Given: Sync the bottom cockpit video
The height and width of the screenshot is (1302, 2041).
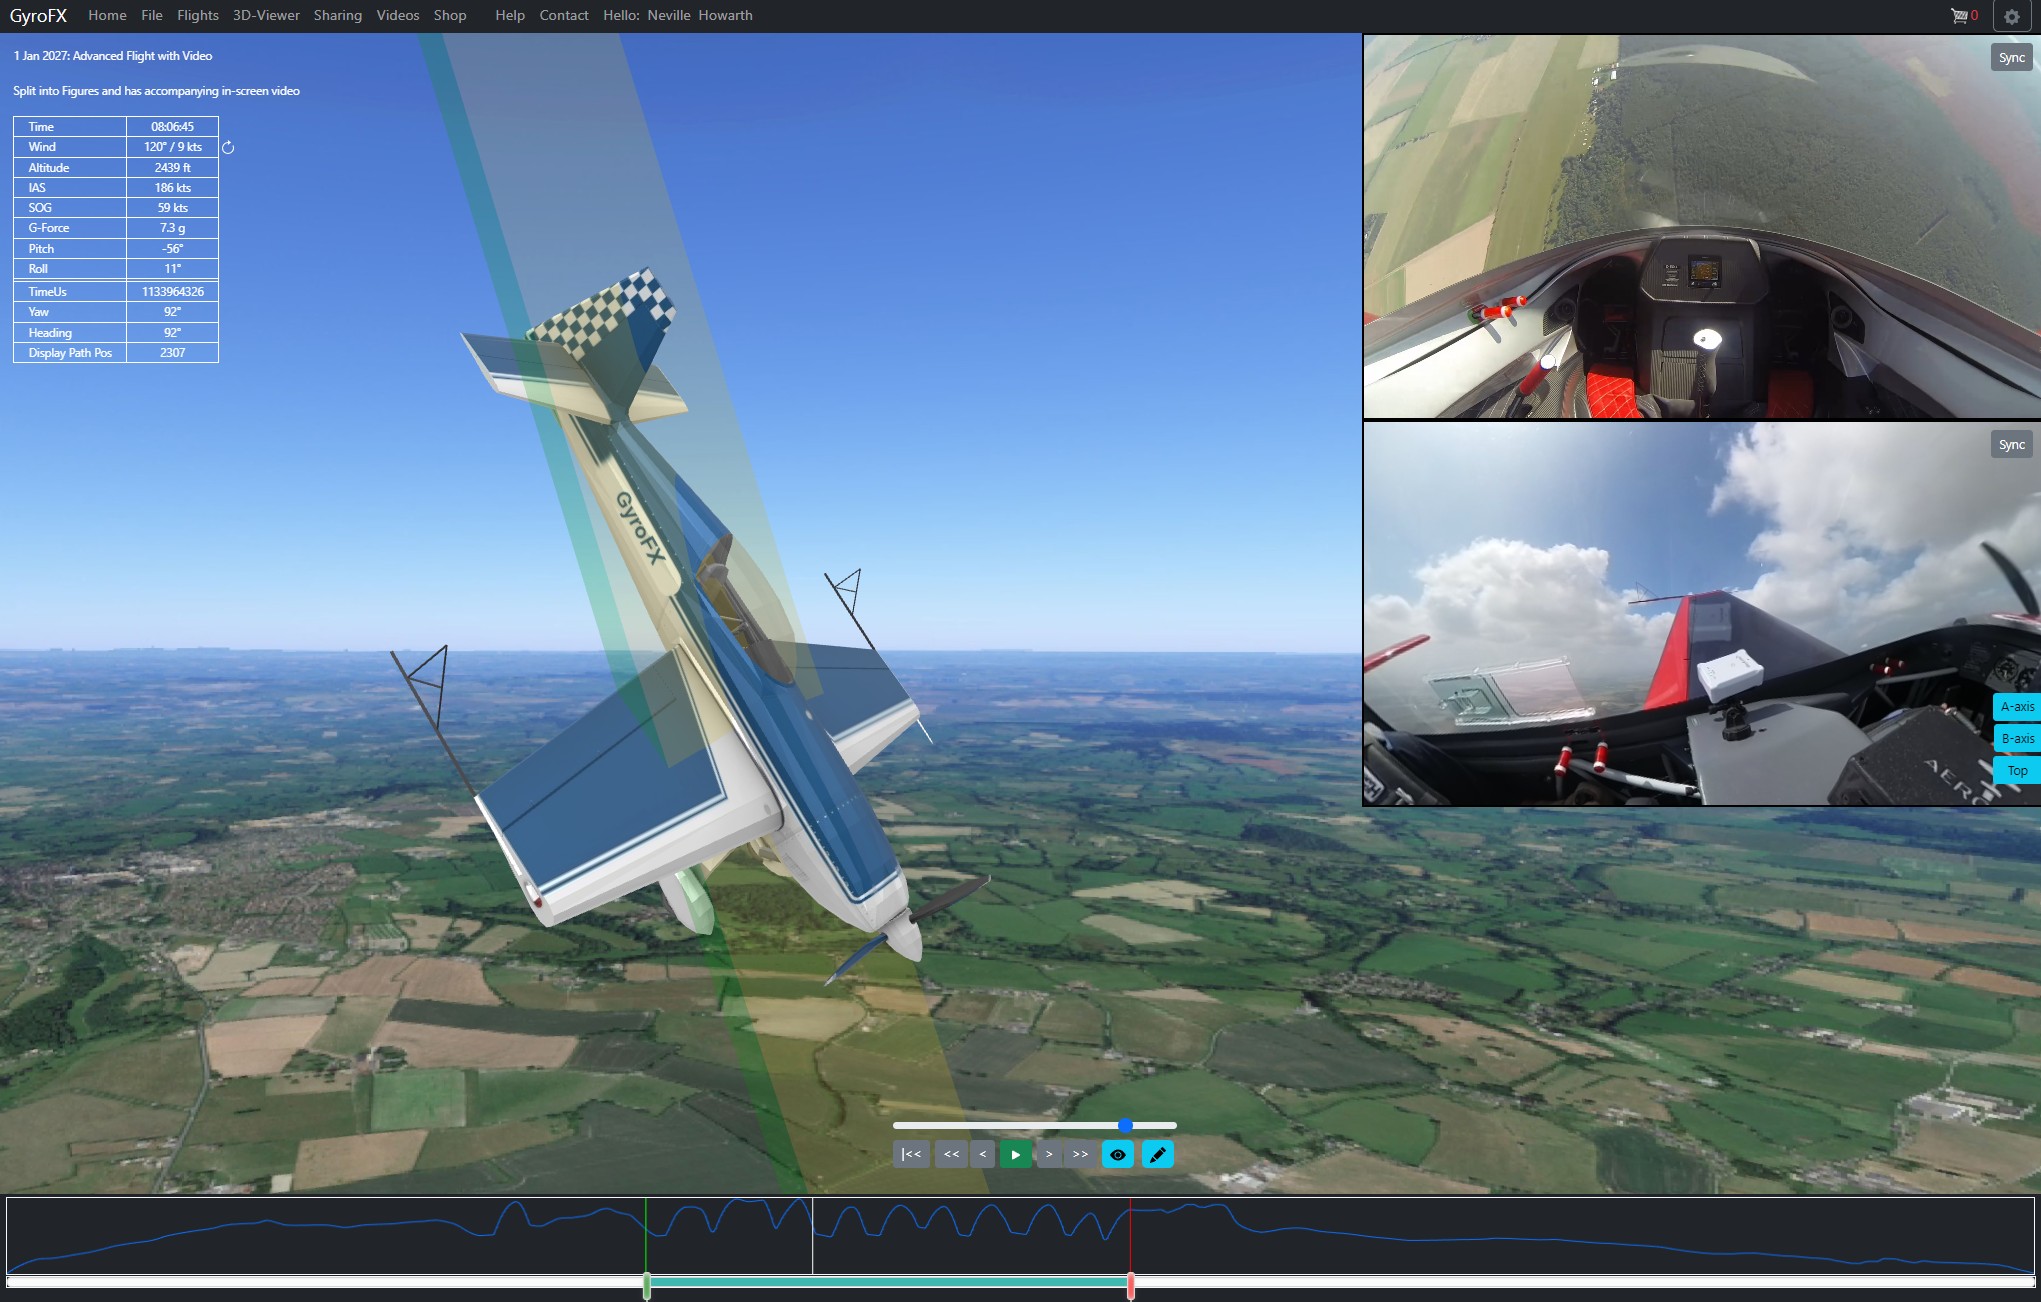Looking at the screenshot, I should (x=2011, y=445).
